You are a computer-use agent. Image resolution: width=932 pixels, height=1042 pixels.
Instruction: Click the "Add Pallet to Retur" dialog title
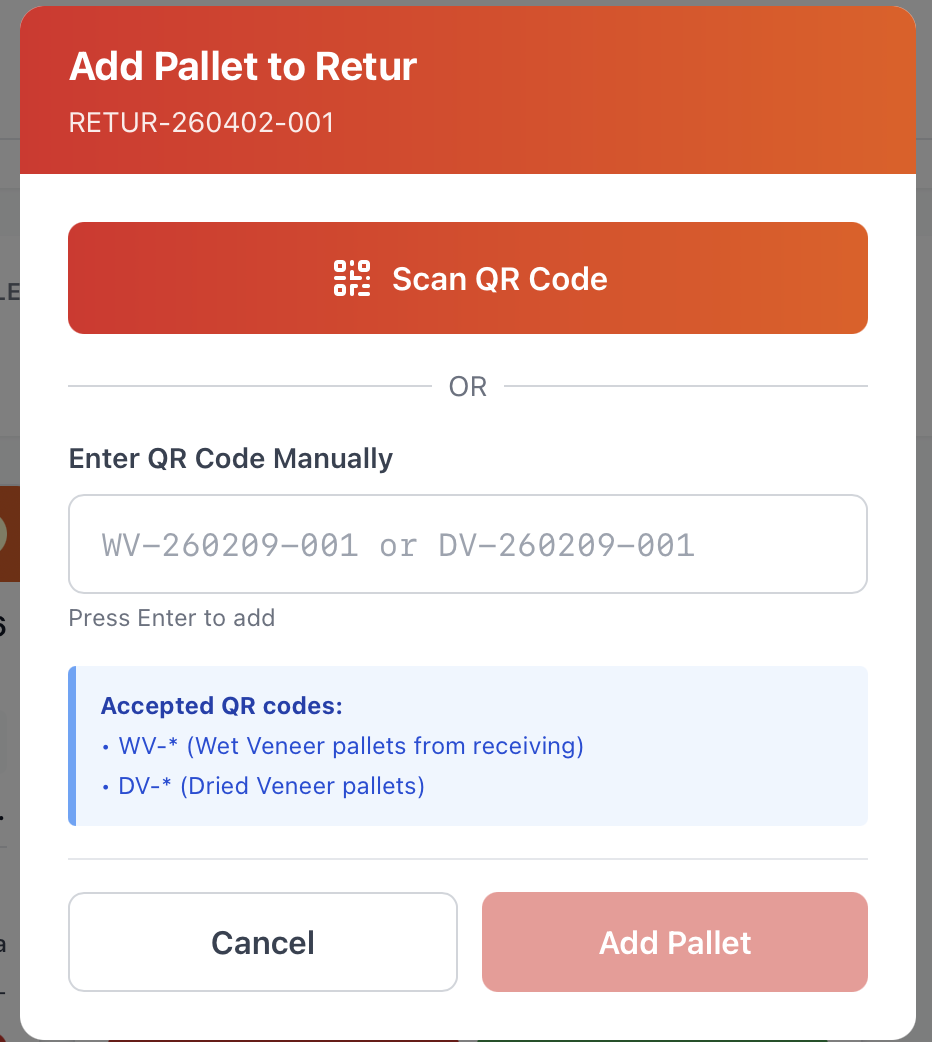click(243, 67)
